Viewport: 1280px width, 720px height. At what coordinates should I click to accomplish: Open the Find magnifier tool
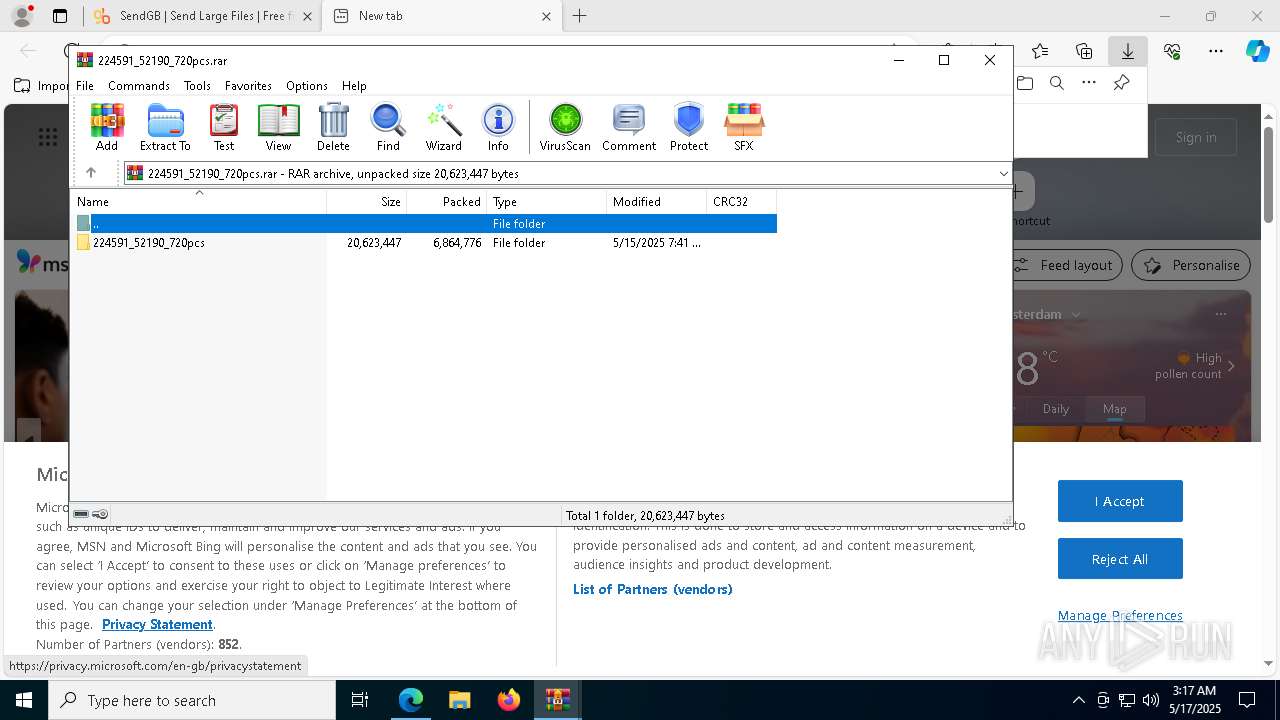pyautogui.click(x=388, y=127)
